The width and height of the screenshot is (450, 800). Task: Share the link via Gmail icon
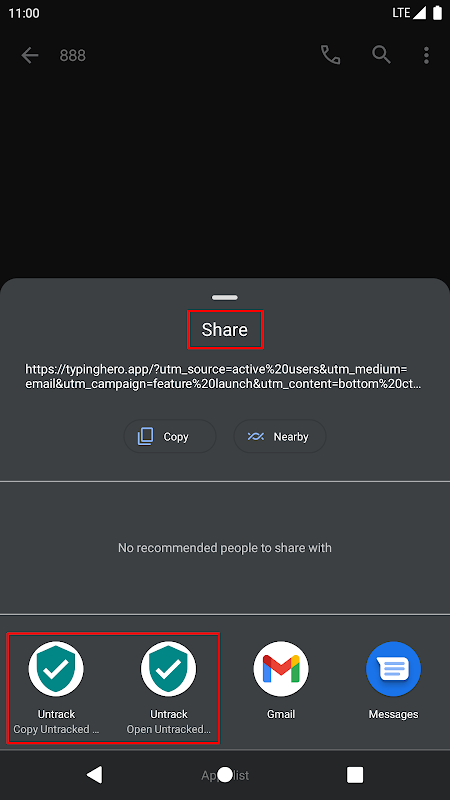281,669
